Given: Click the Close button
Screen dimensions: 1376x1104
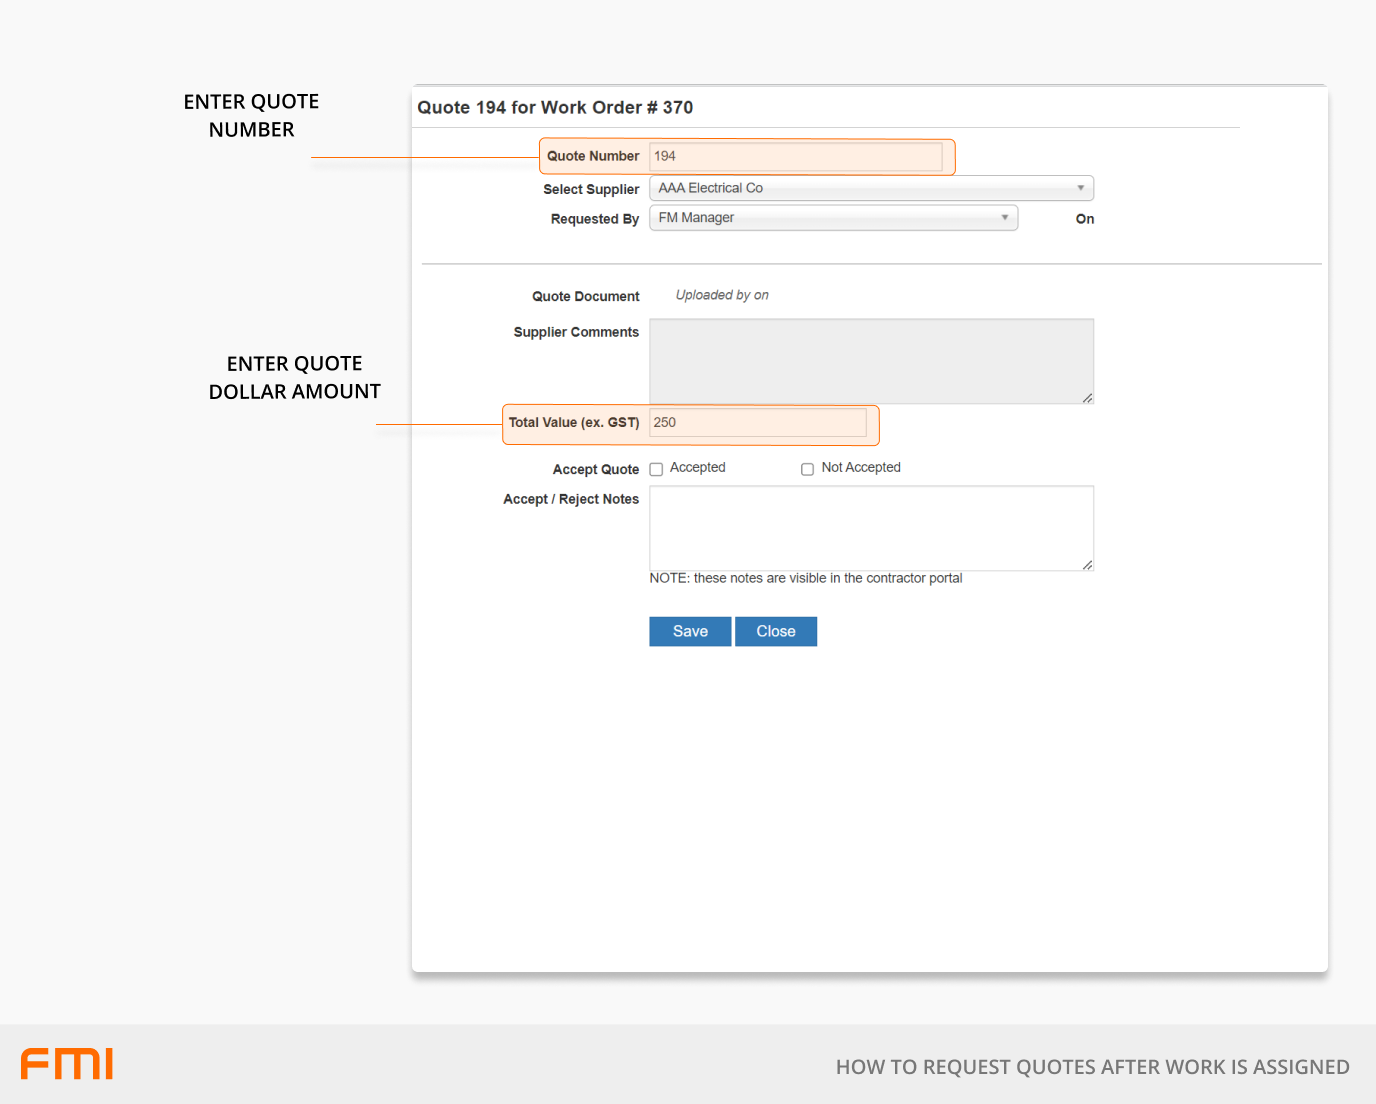Looking at the screenshot, I should point(776,631).
